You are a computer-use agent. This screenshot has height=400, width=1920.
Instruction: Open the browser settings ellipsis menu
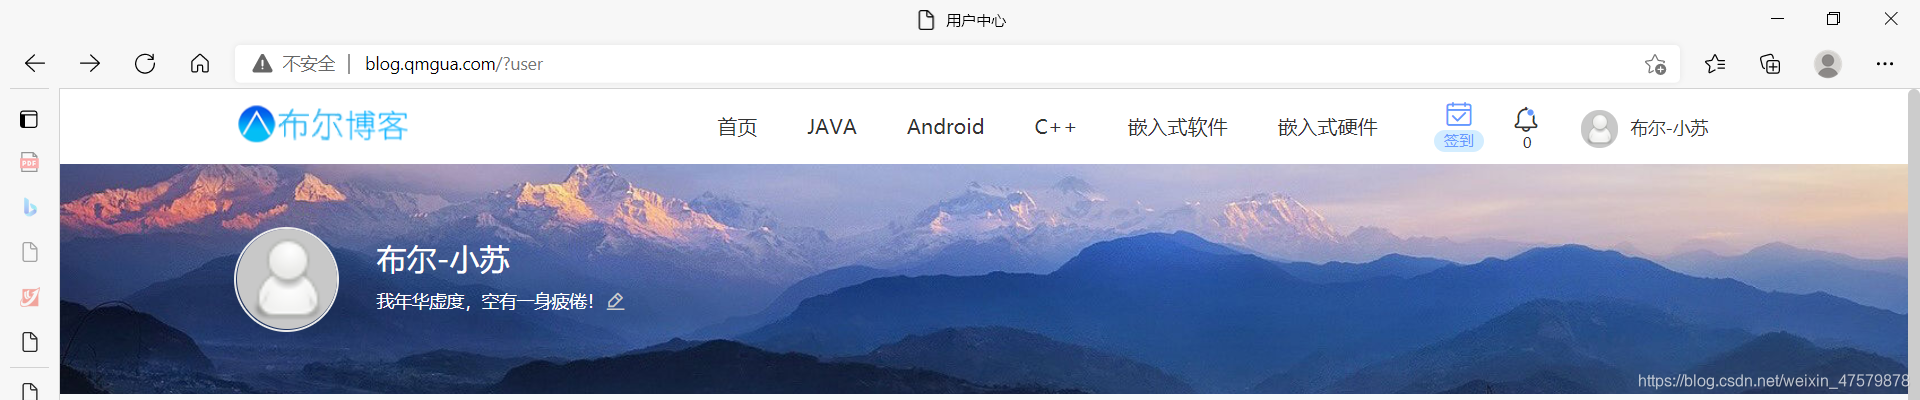point(1885,64)
